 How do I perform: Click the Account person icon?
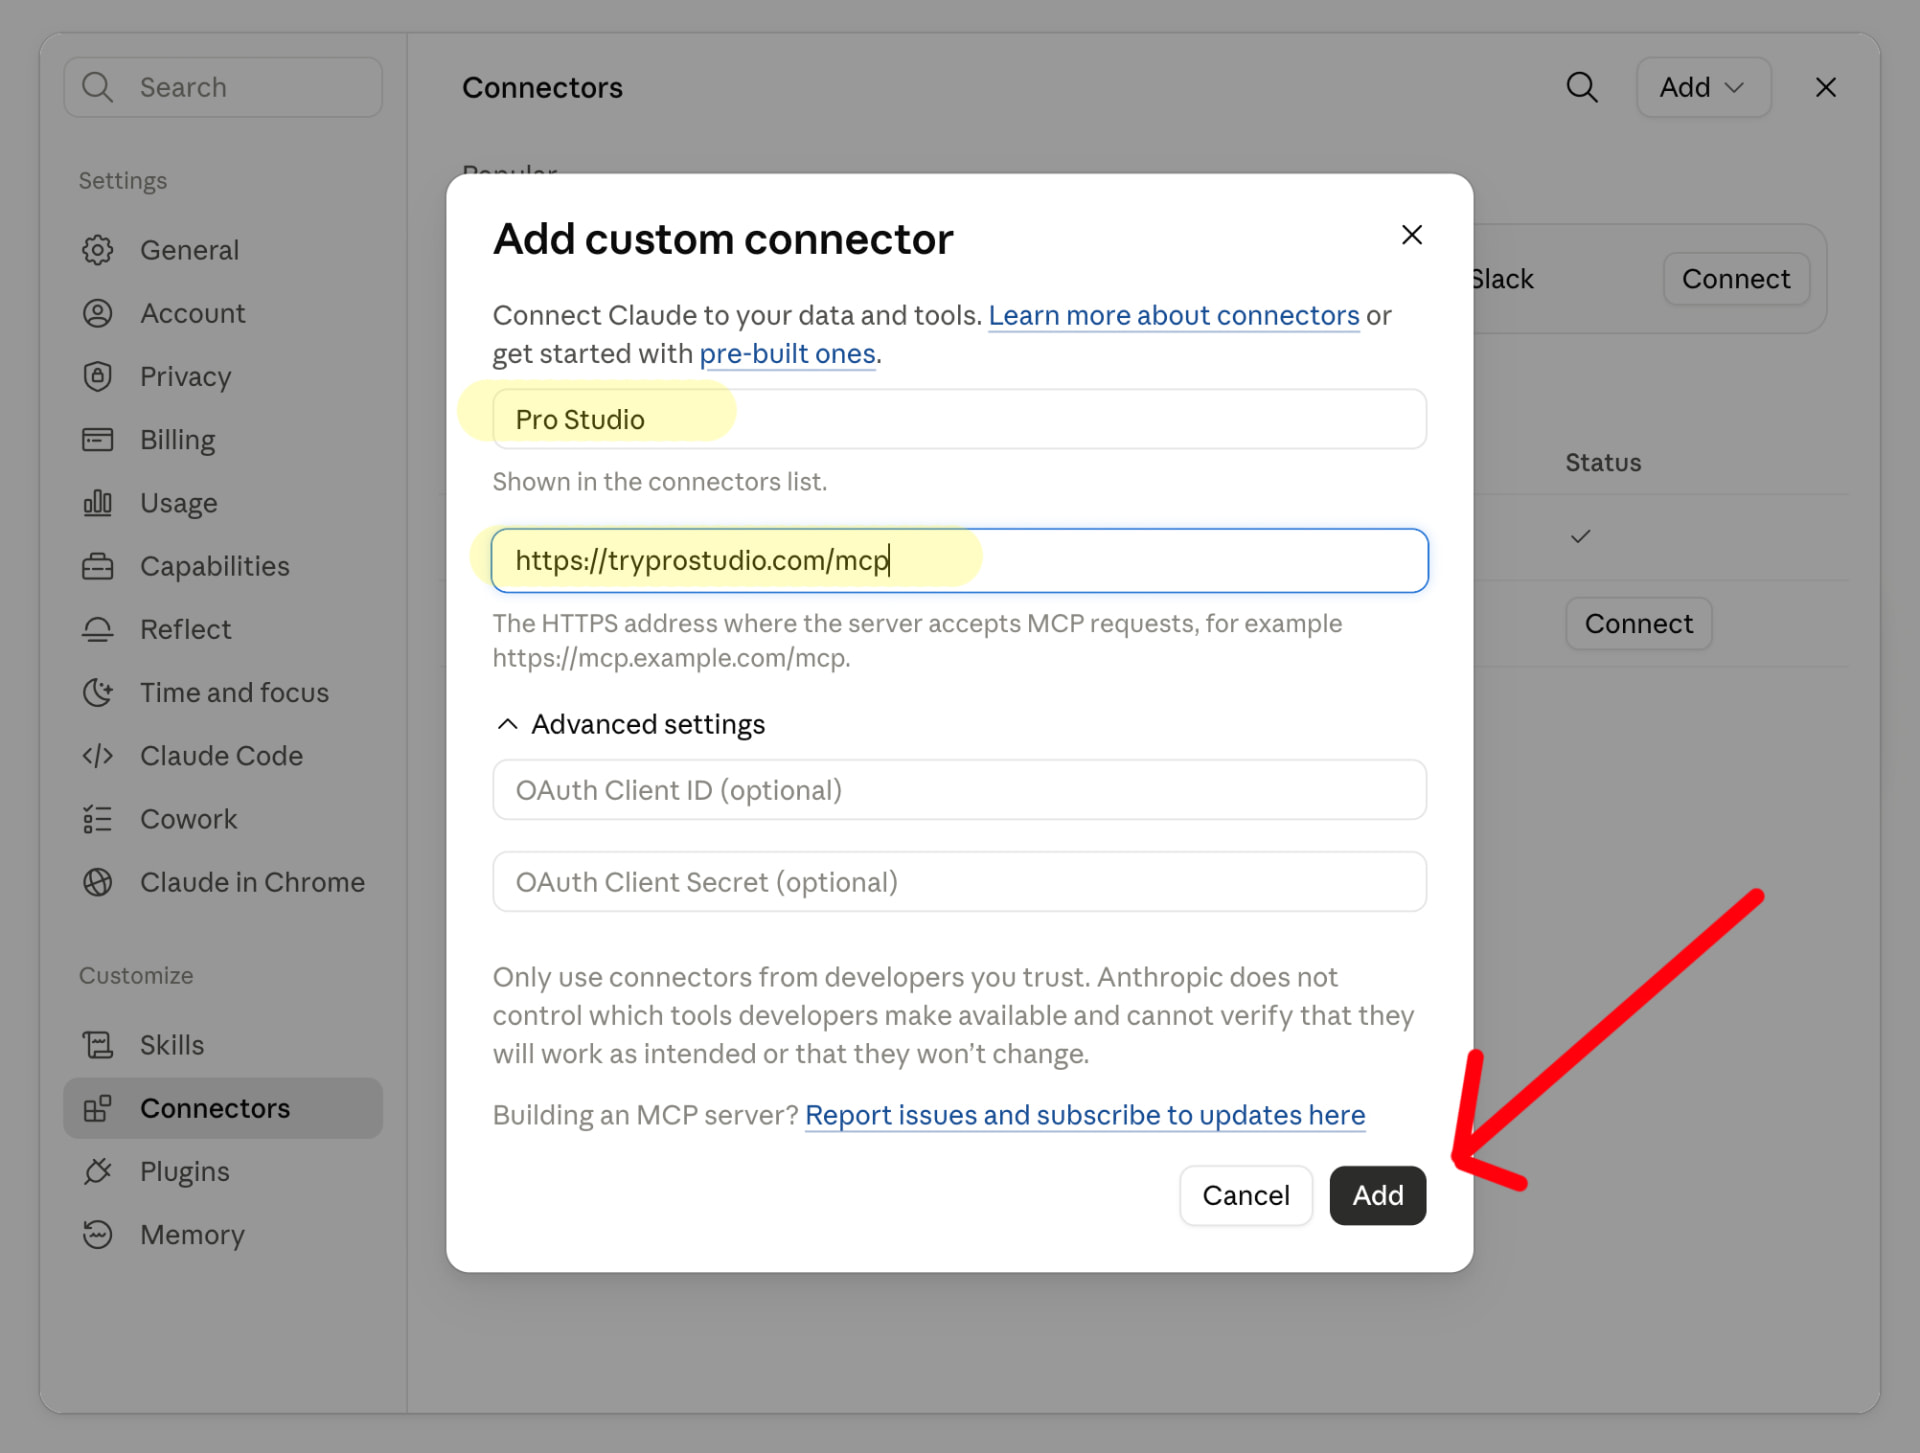click(97, 313)
